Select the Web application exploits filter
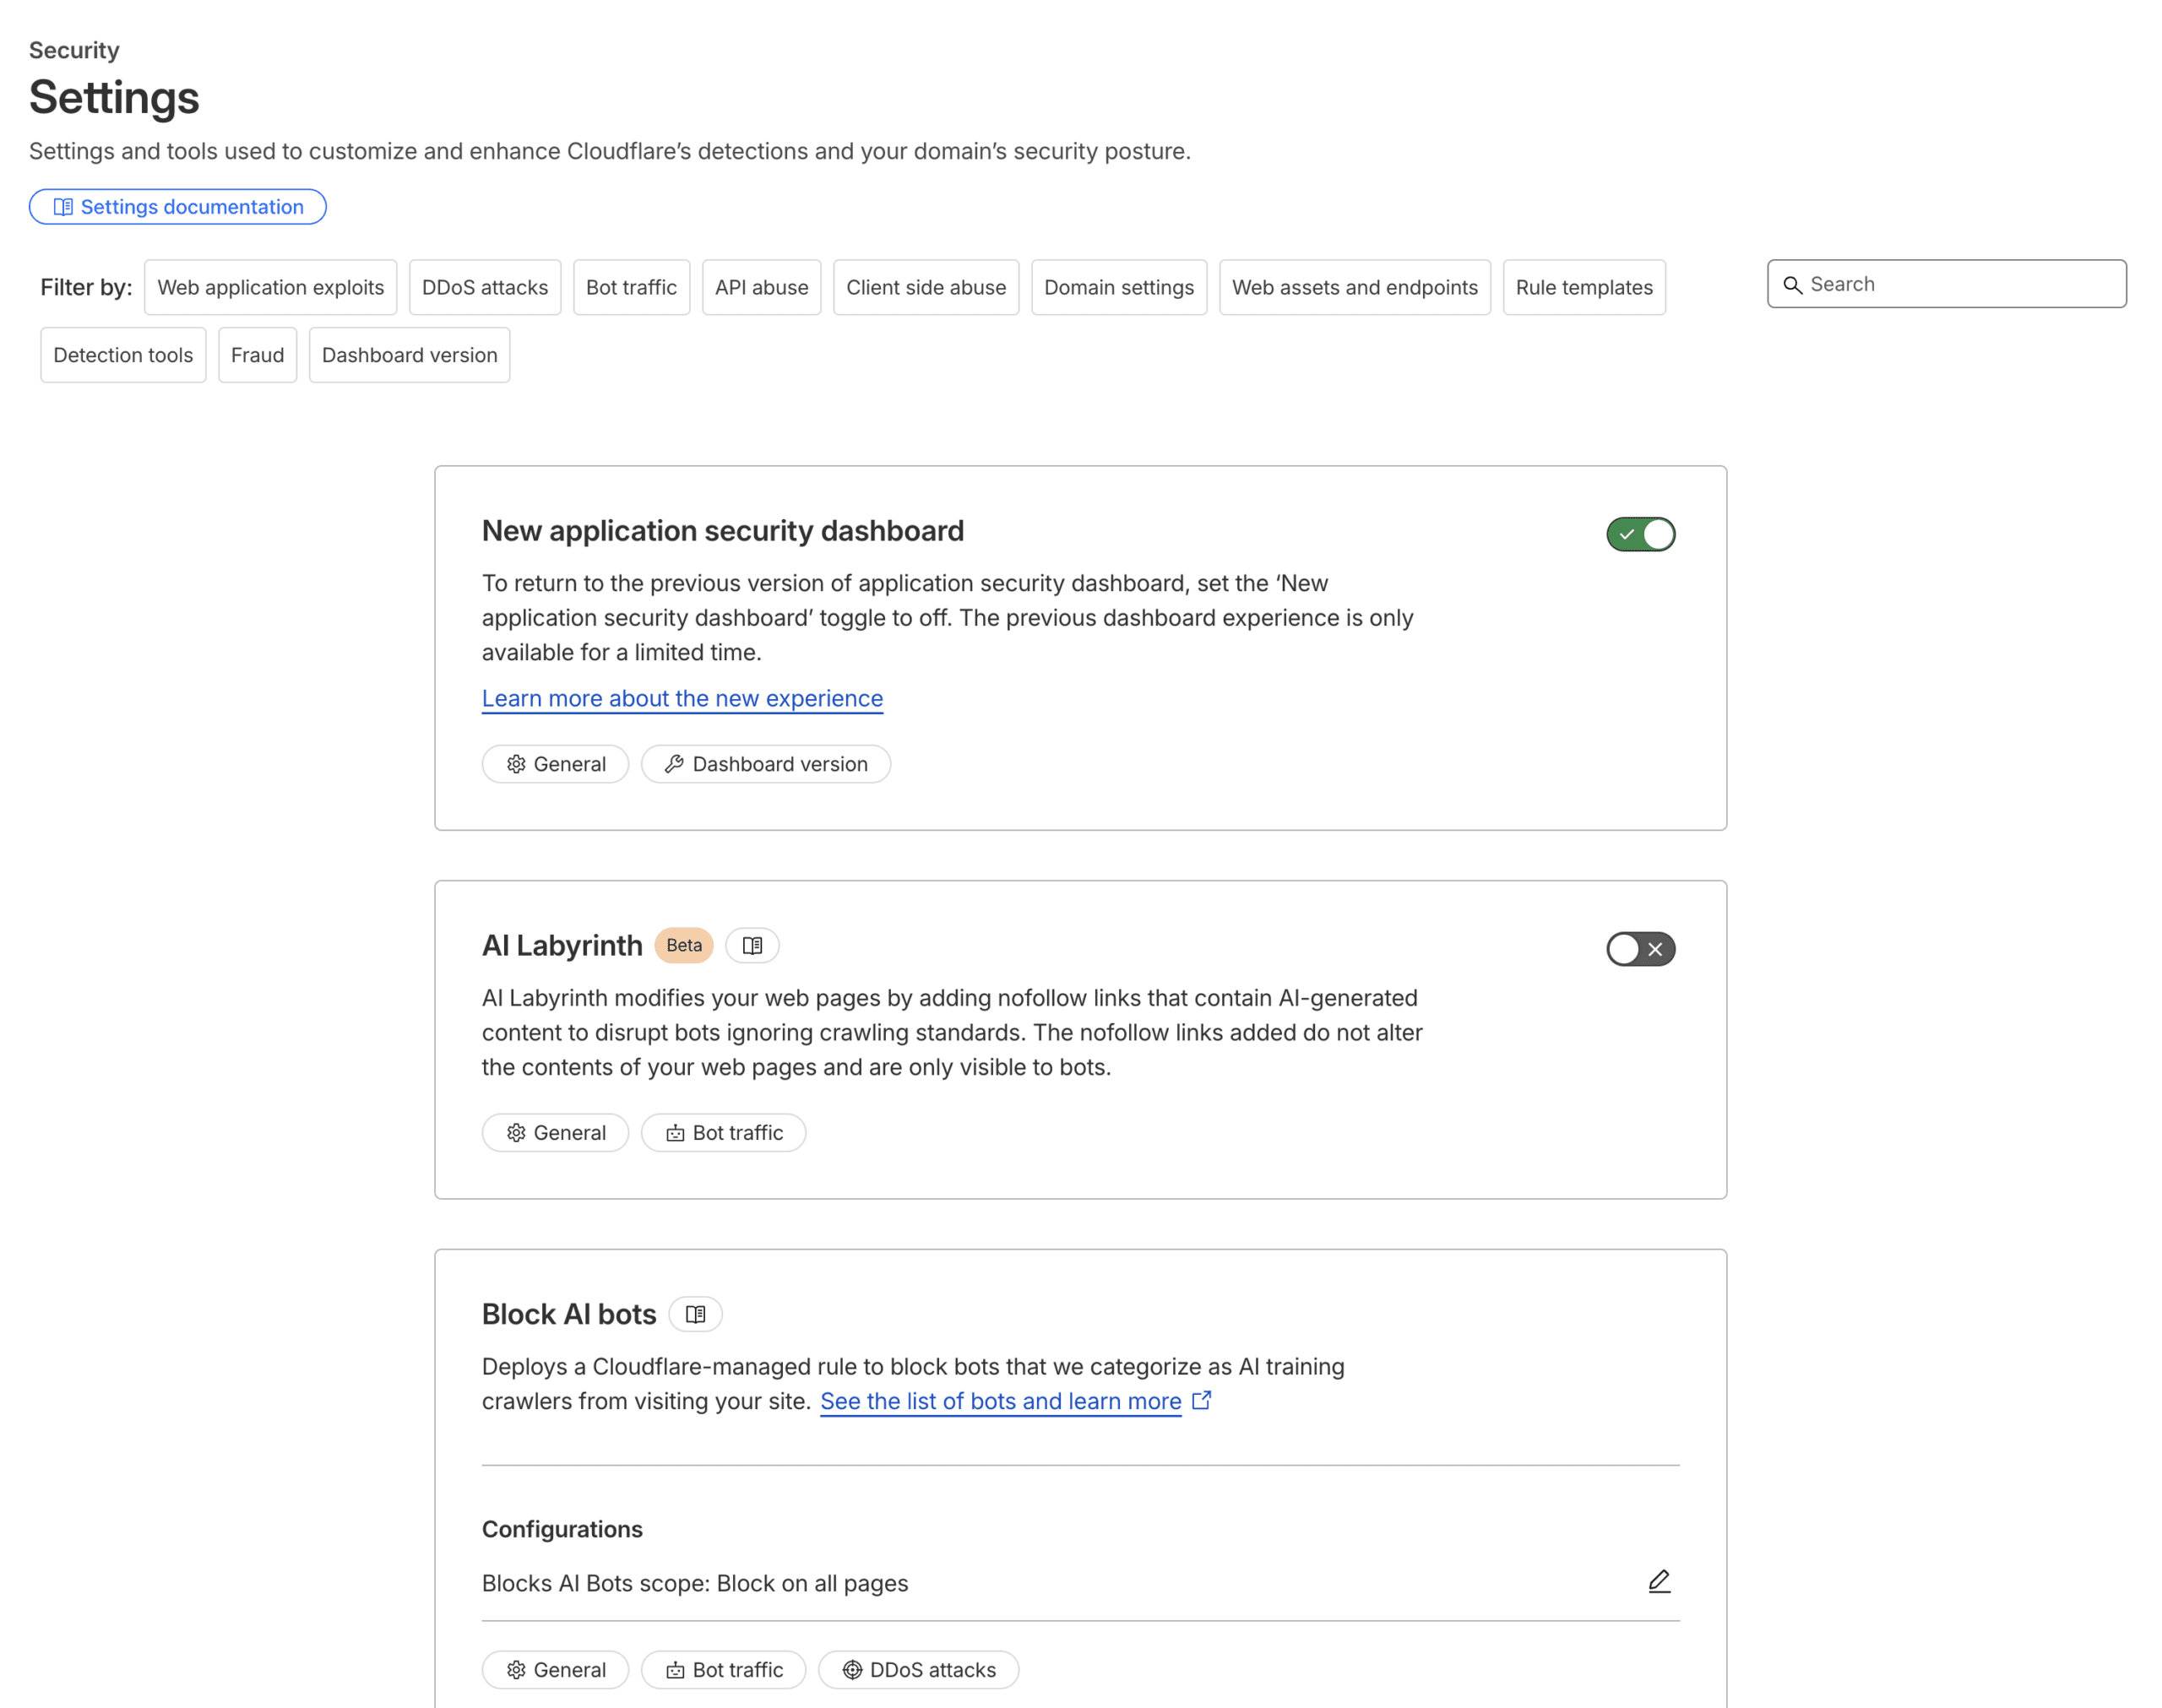 [x=270, y=287]
